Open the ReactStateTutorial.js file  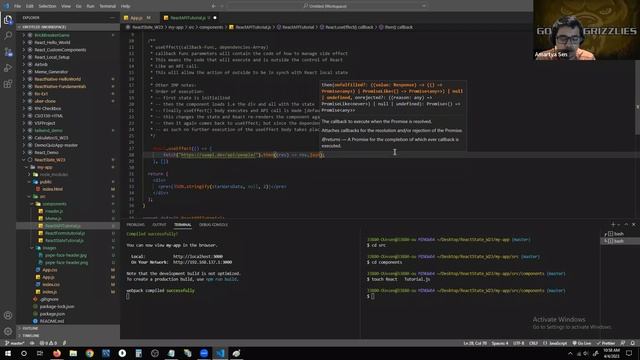pos(68,241)
